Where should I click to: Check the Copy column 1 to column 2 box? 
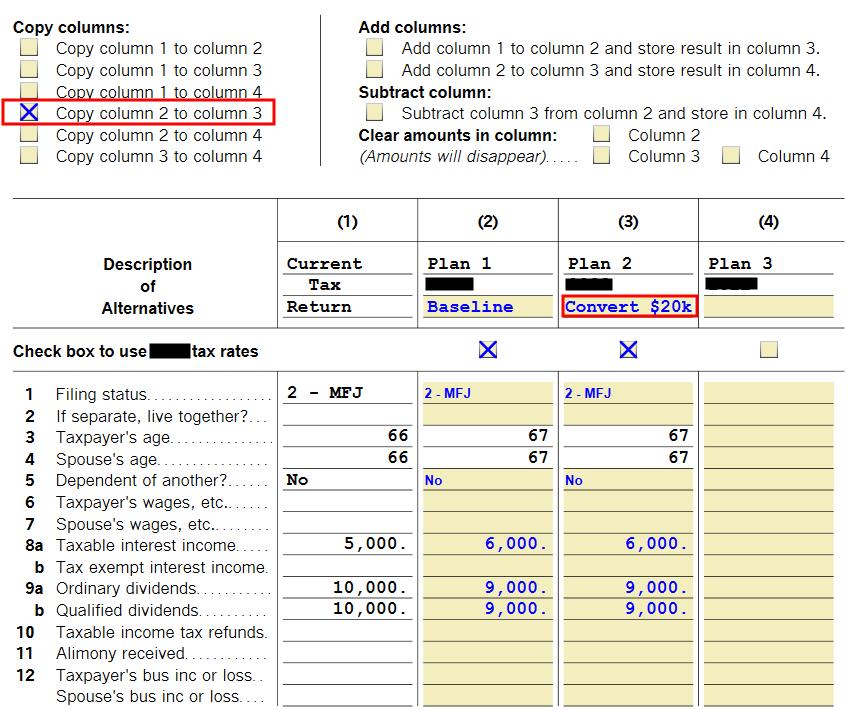[x=29, y=47]
